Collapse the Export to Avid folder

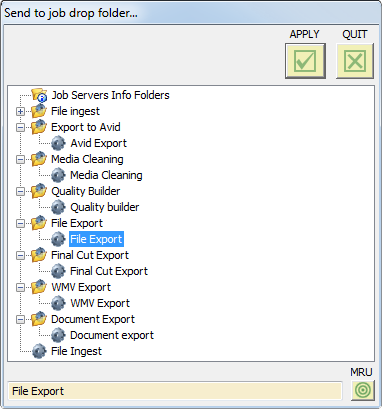tap(21, 127)
